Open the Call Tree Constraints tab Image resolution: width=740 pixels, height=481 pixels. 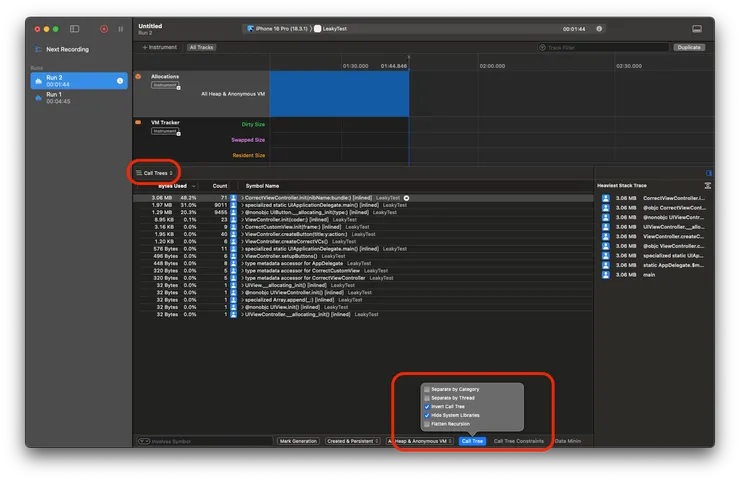pyautogui.click(x=519, y=440)
